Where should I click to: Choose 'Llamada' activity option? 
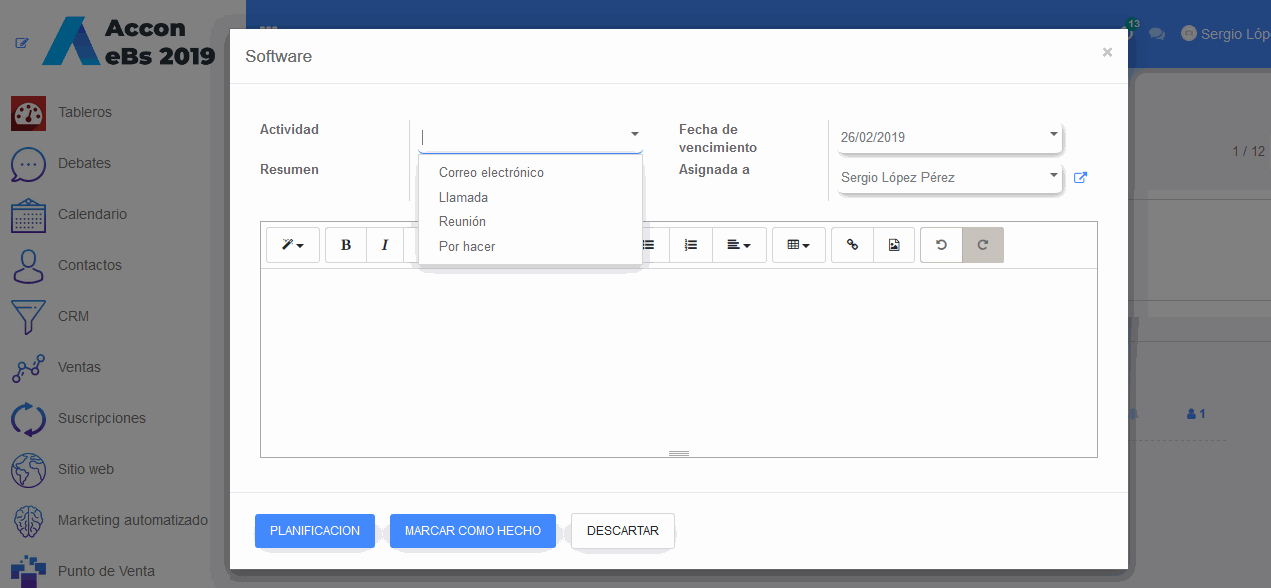coord(463,198)
